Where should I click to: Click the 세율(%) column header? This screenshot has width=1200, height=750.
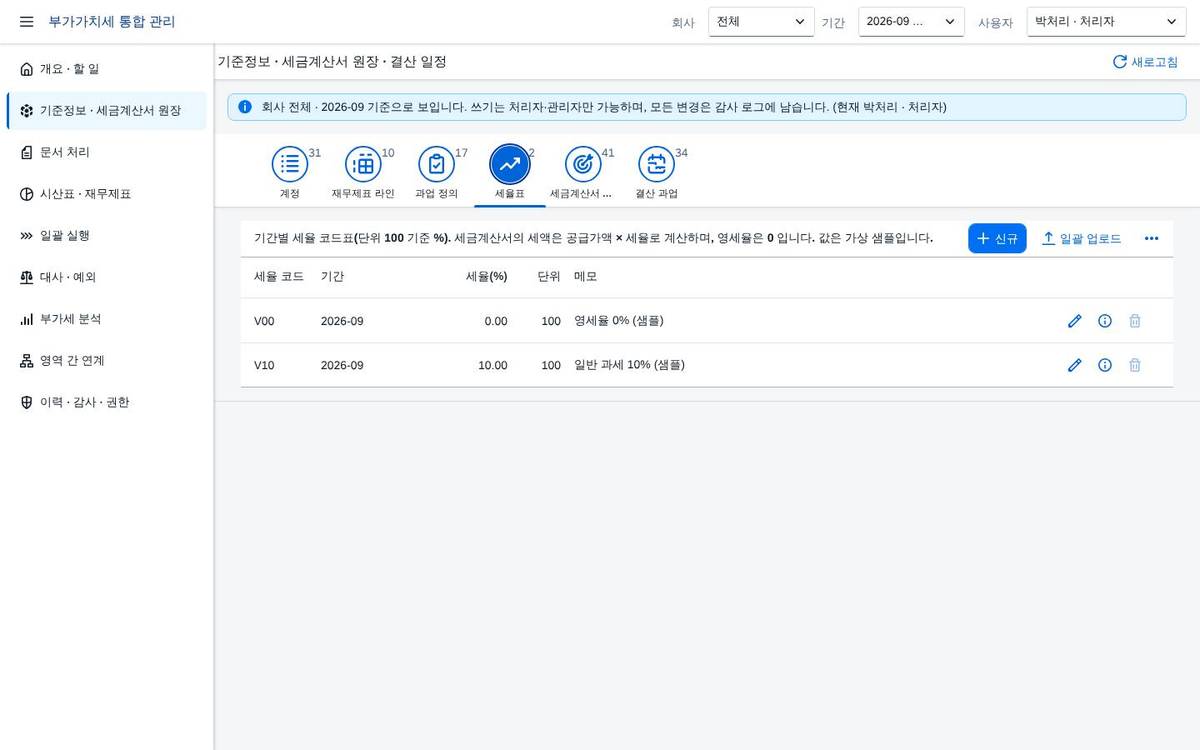click(486, 276)
